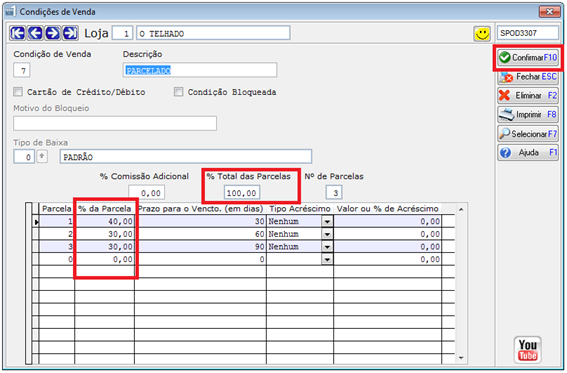Click the Nº de Parcelas field
This screenshot has width=567, height=373.
pyautogui.click(x=334, y=193)
